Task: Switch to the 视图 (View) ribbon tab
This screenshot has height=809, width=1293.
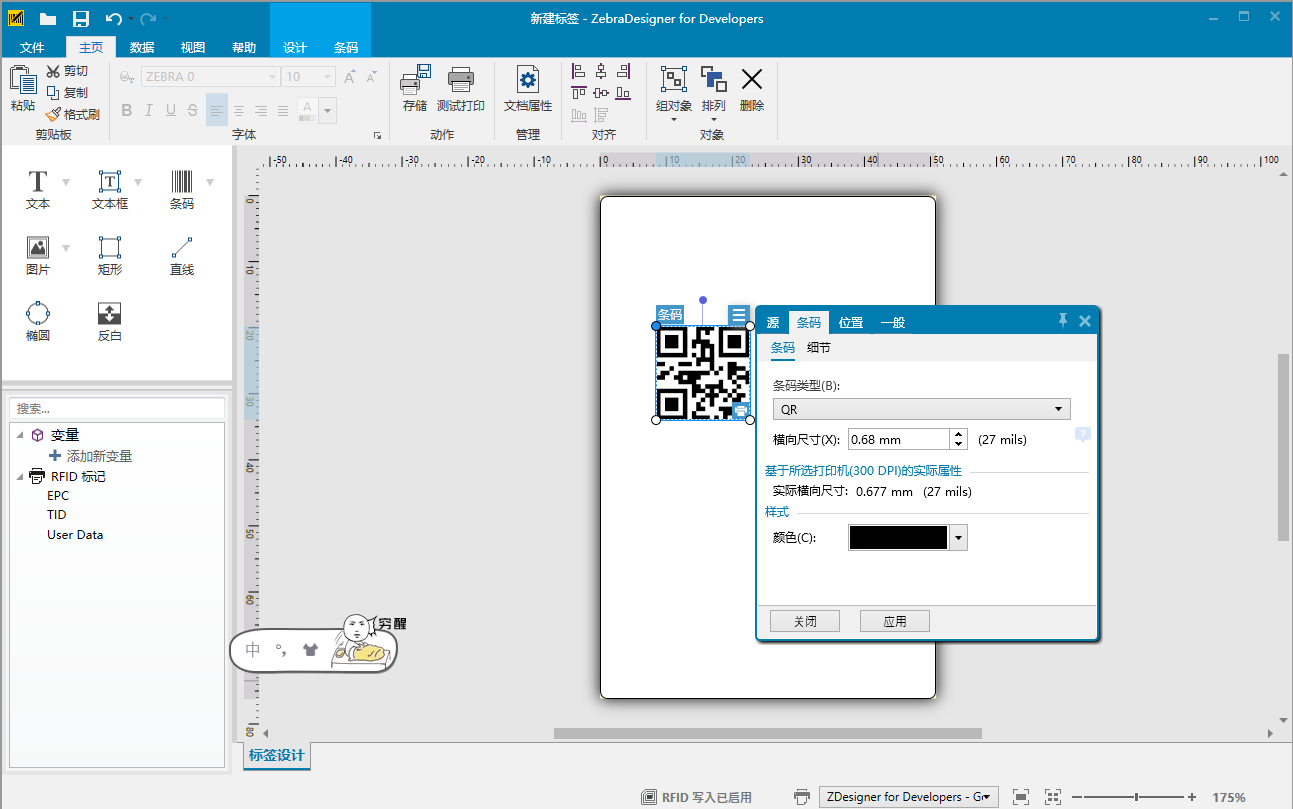Action: coord(193,47)
